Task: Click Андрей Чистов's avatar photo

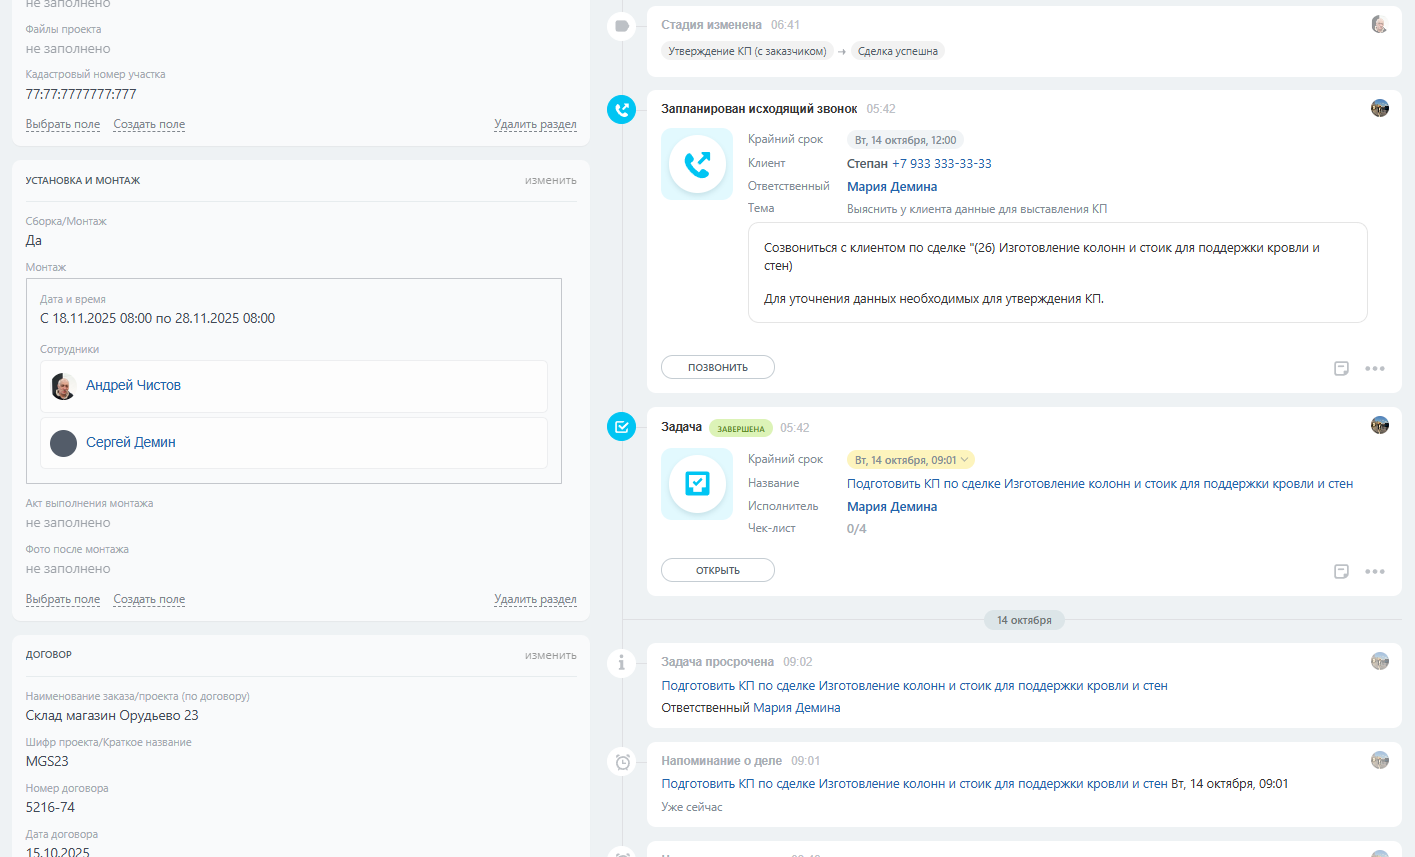Action: tap(64, 386)
